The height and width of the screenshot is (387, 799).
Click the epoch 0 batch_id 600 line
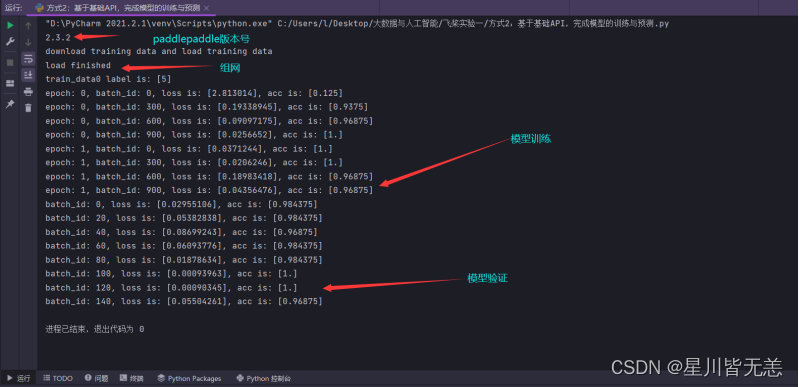209,121
